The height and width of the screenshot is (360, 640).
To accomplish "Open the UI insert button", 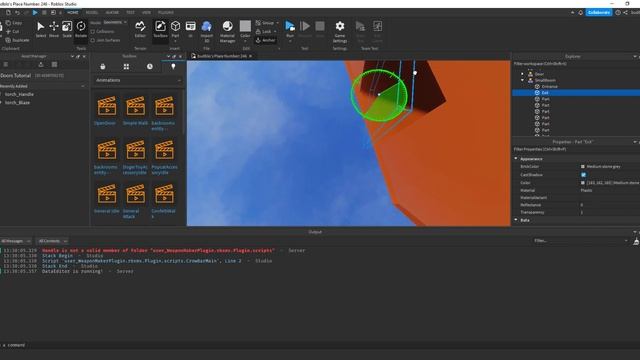I will 190,29.
